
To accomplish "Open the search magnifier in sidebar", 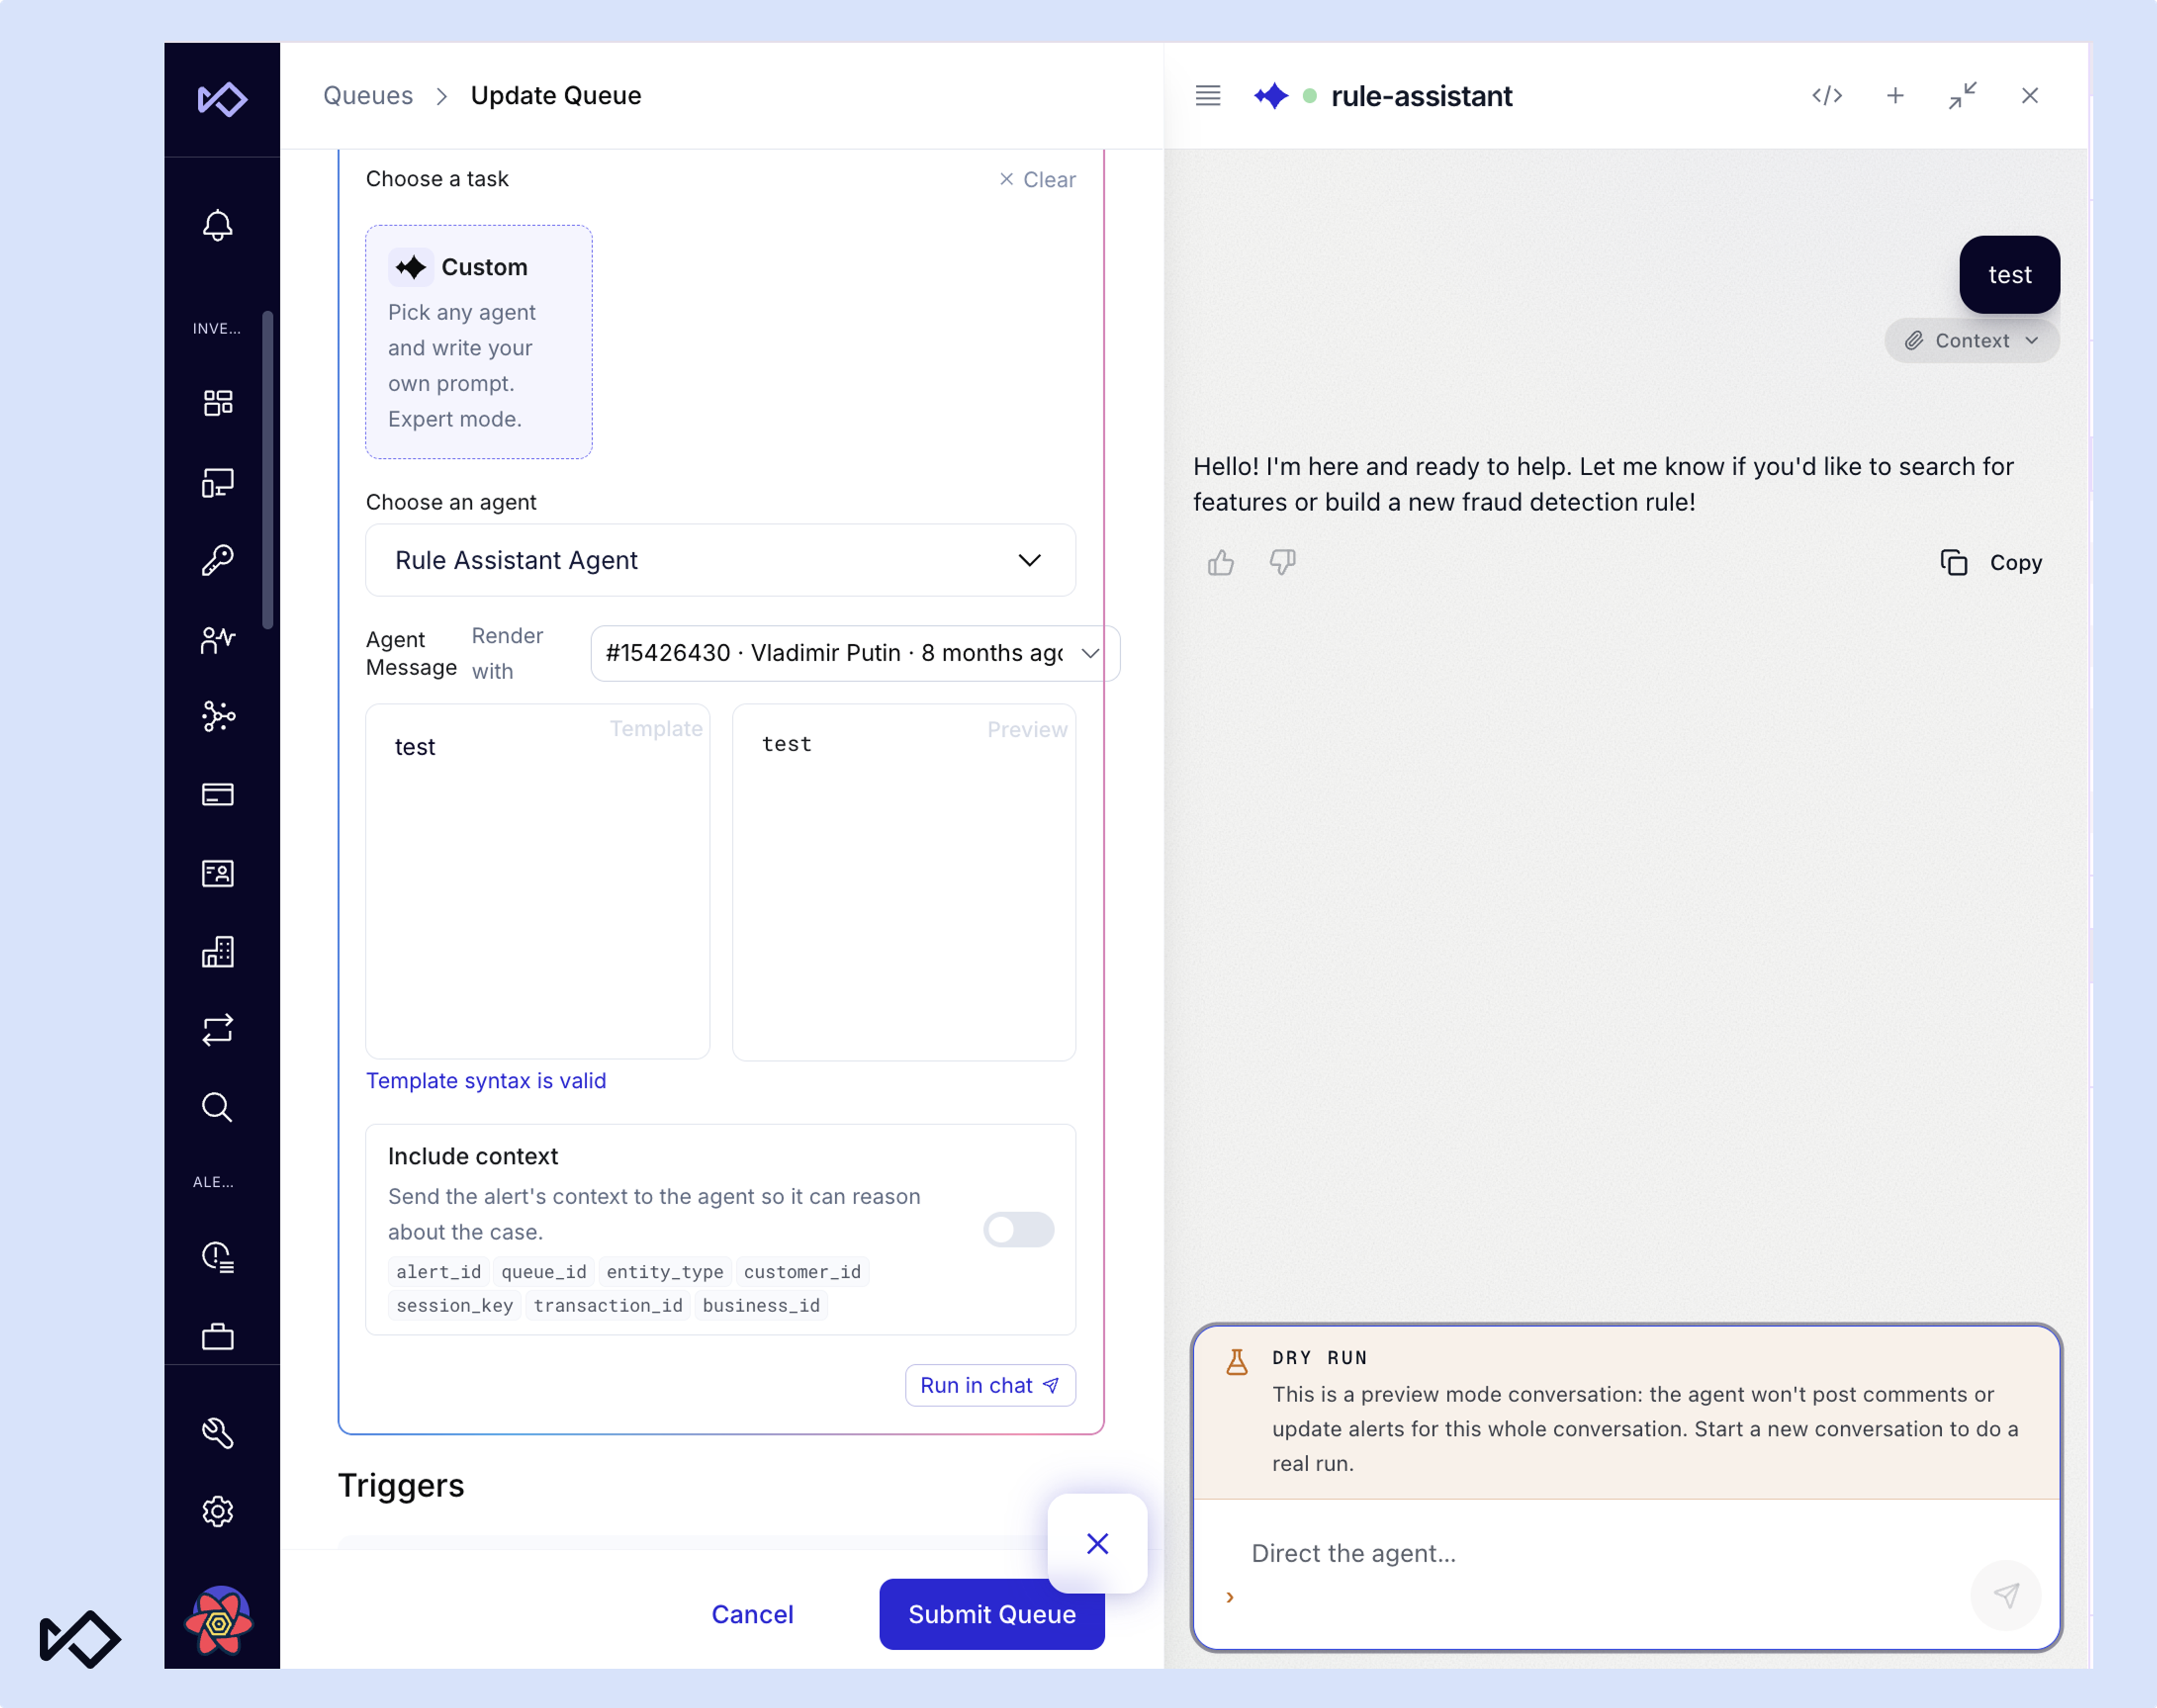I will click(x=217, y=1107).
